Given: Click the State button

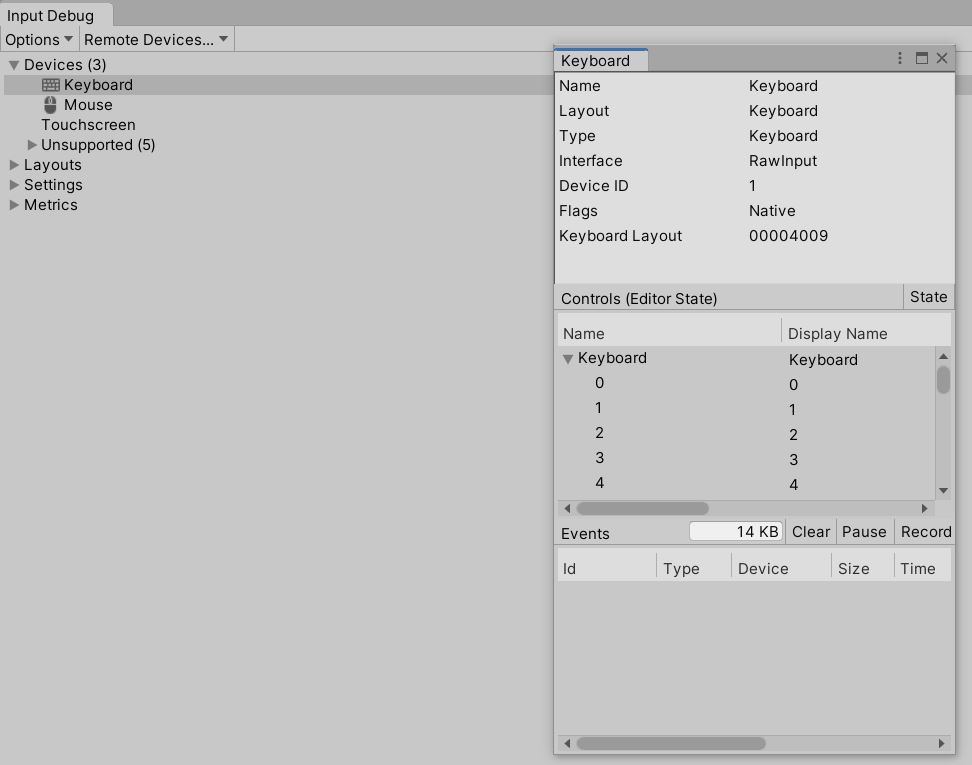Looking at the screenshot, I should [928, 297].
